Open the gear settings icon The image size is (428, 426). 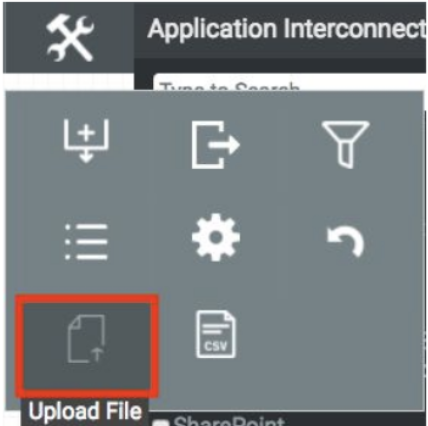tap(216, 237)
